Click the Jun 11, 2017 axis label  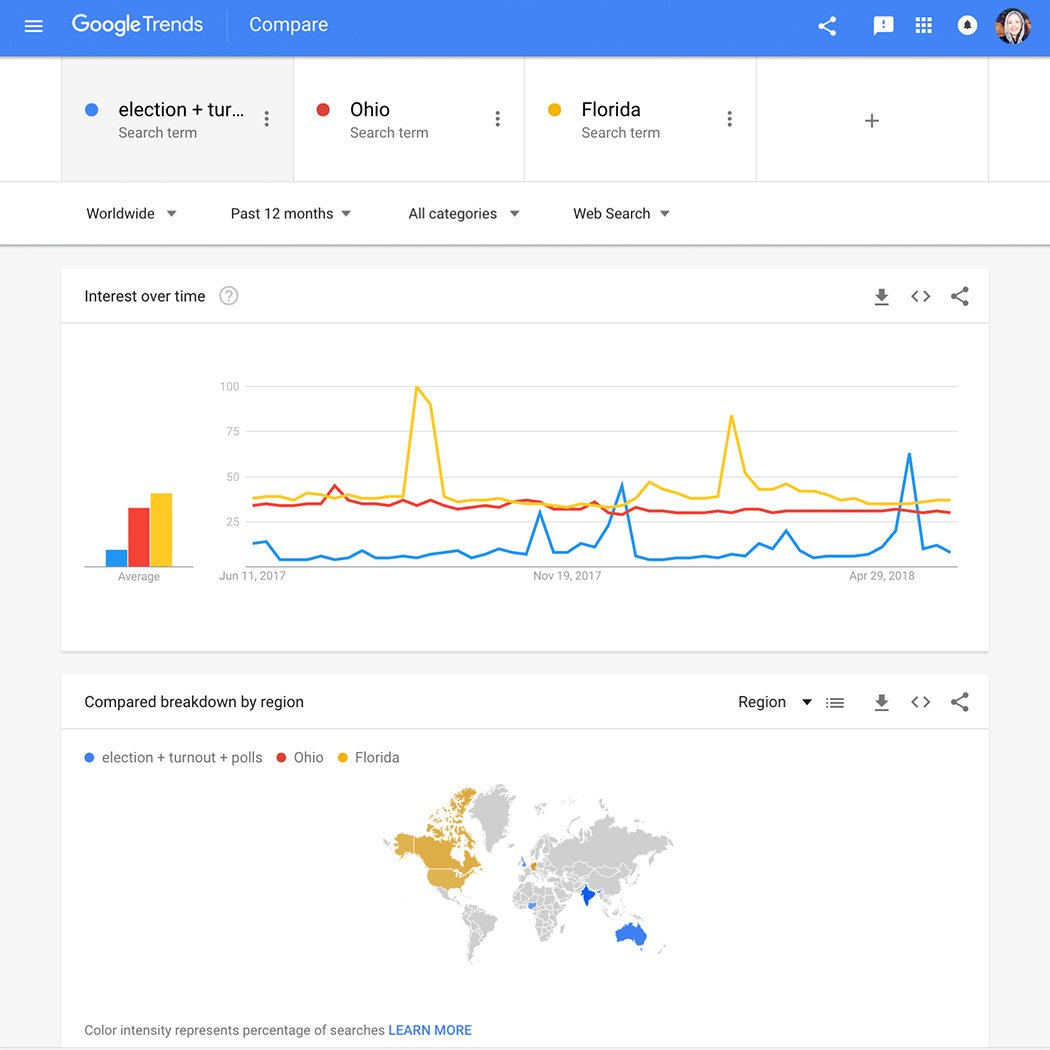pyautogui.click(x=252, y=576)
